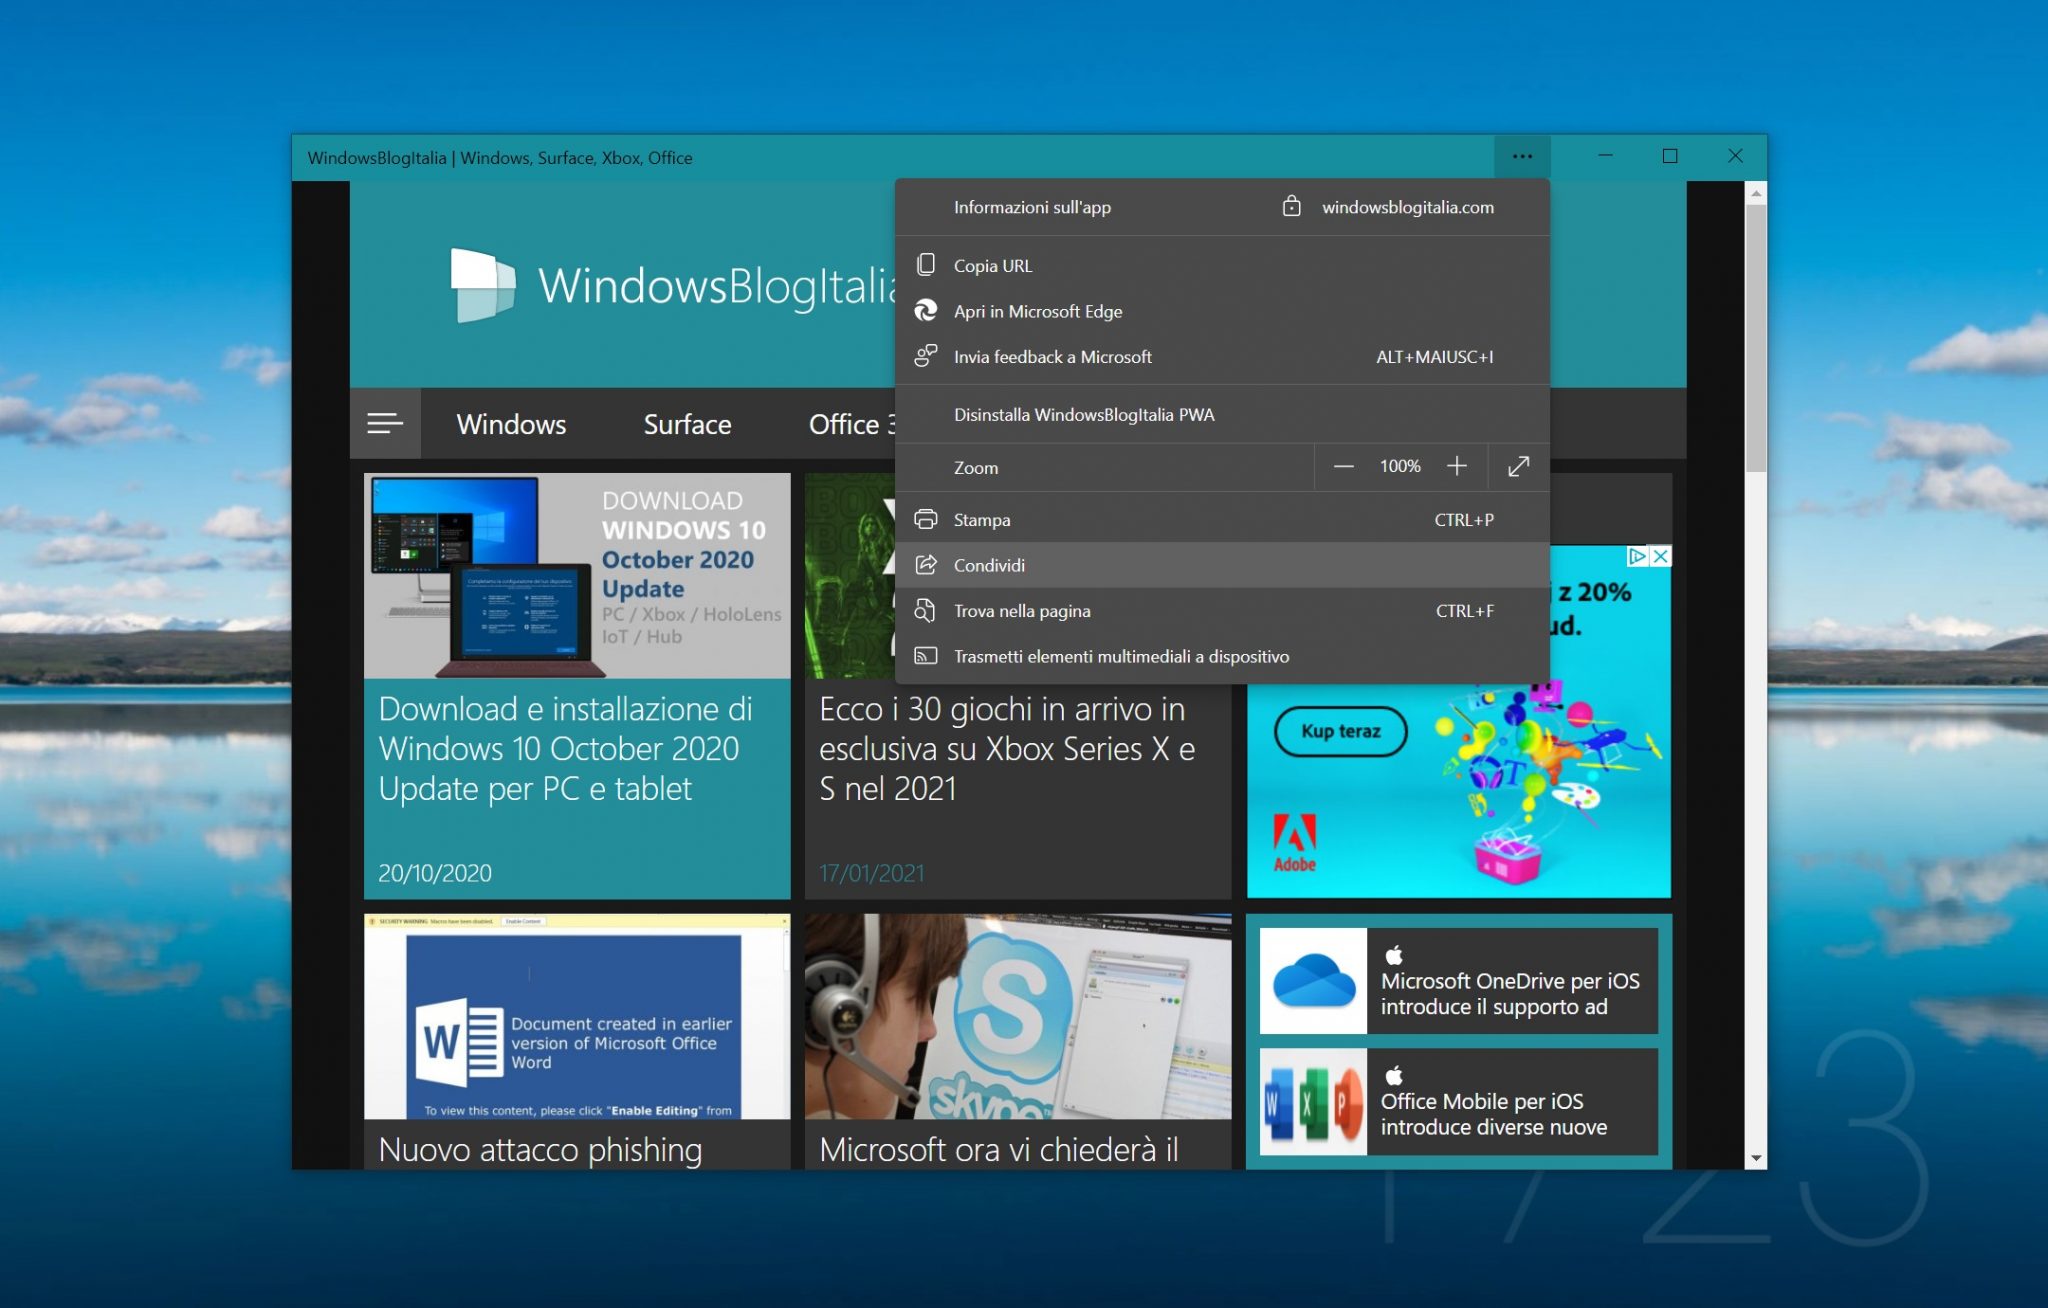Click the Adobe logo in the ad
This screenshot has width=2048, height=1308.
(x=1294, y=843)
